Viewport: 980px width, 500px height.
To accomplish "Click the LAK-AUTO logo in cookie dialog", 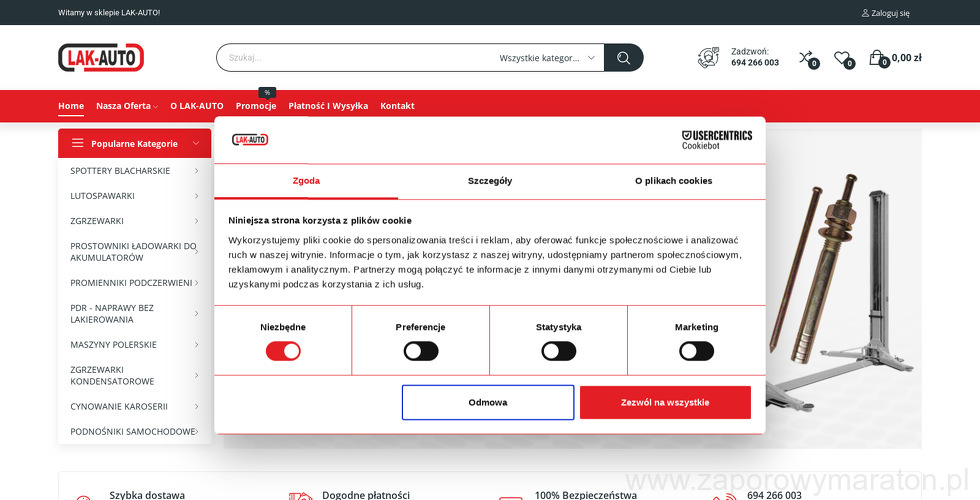I will click(x=250, y=139).
